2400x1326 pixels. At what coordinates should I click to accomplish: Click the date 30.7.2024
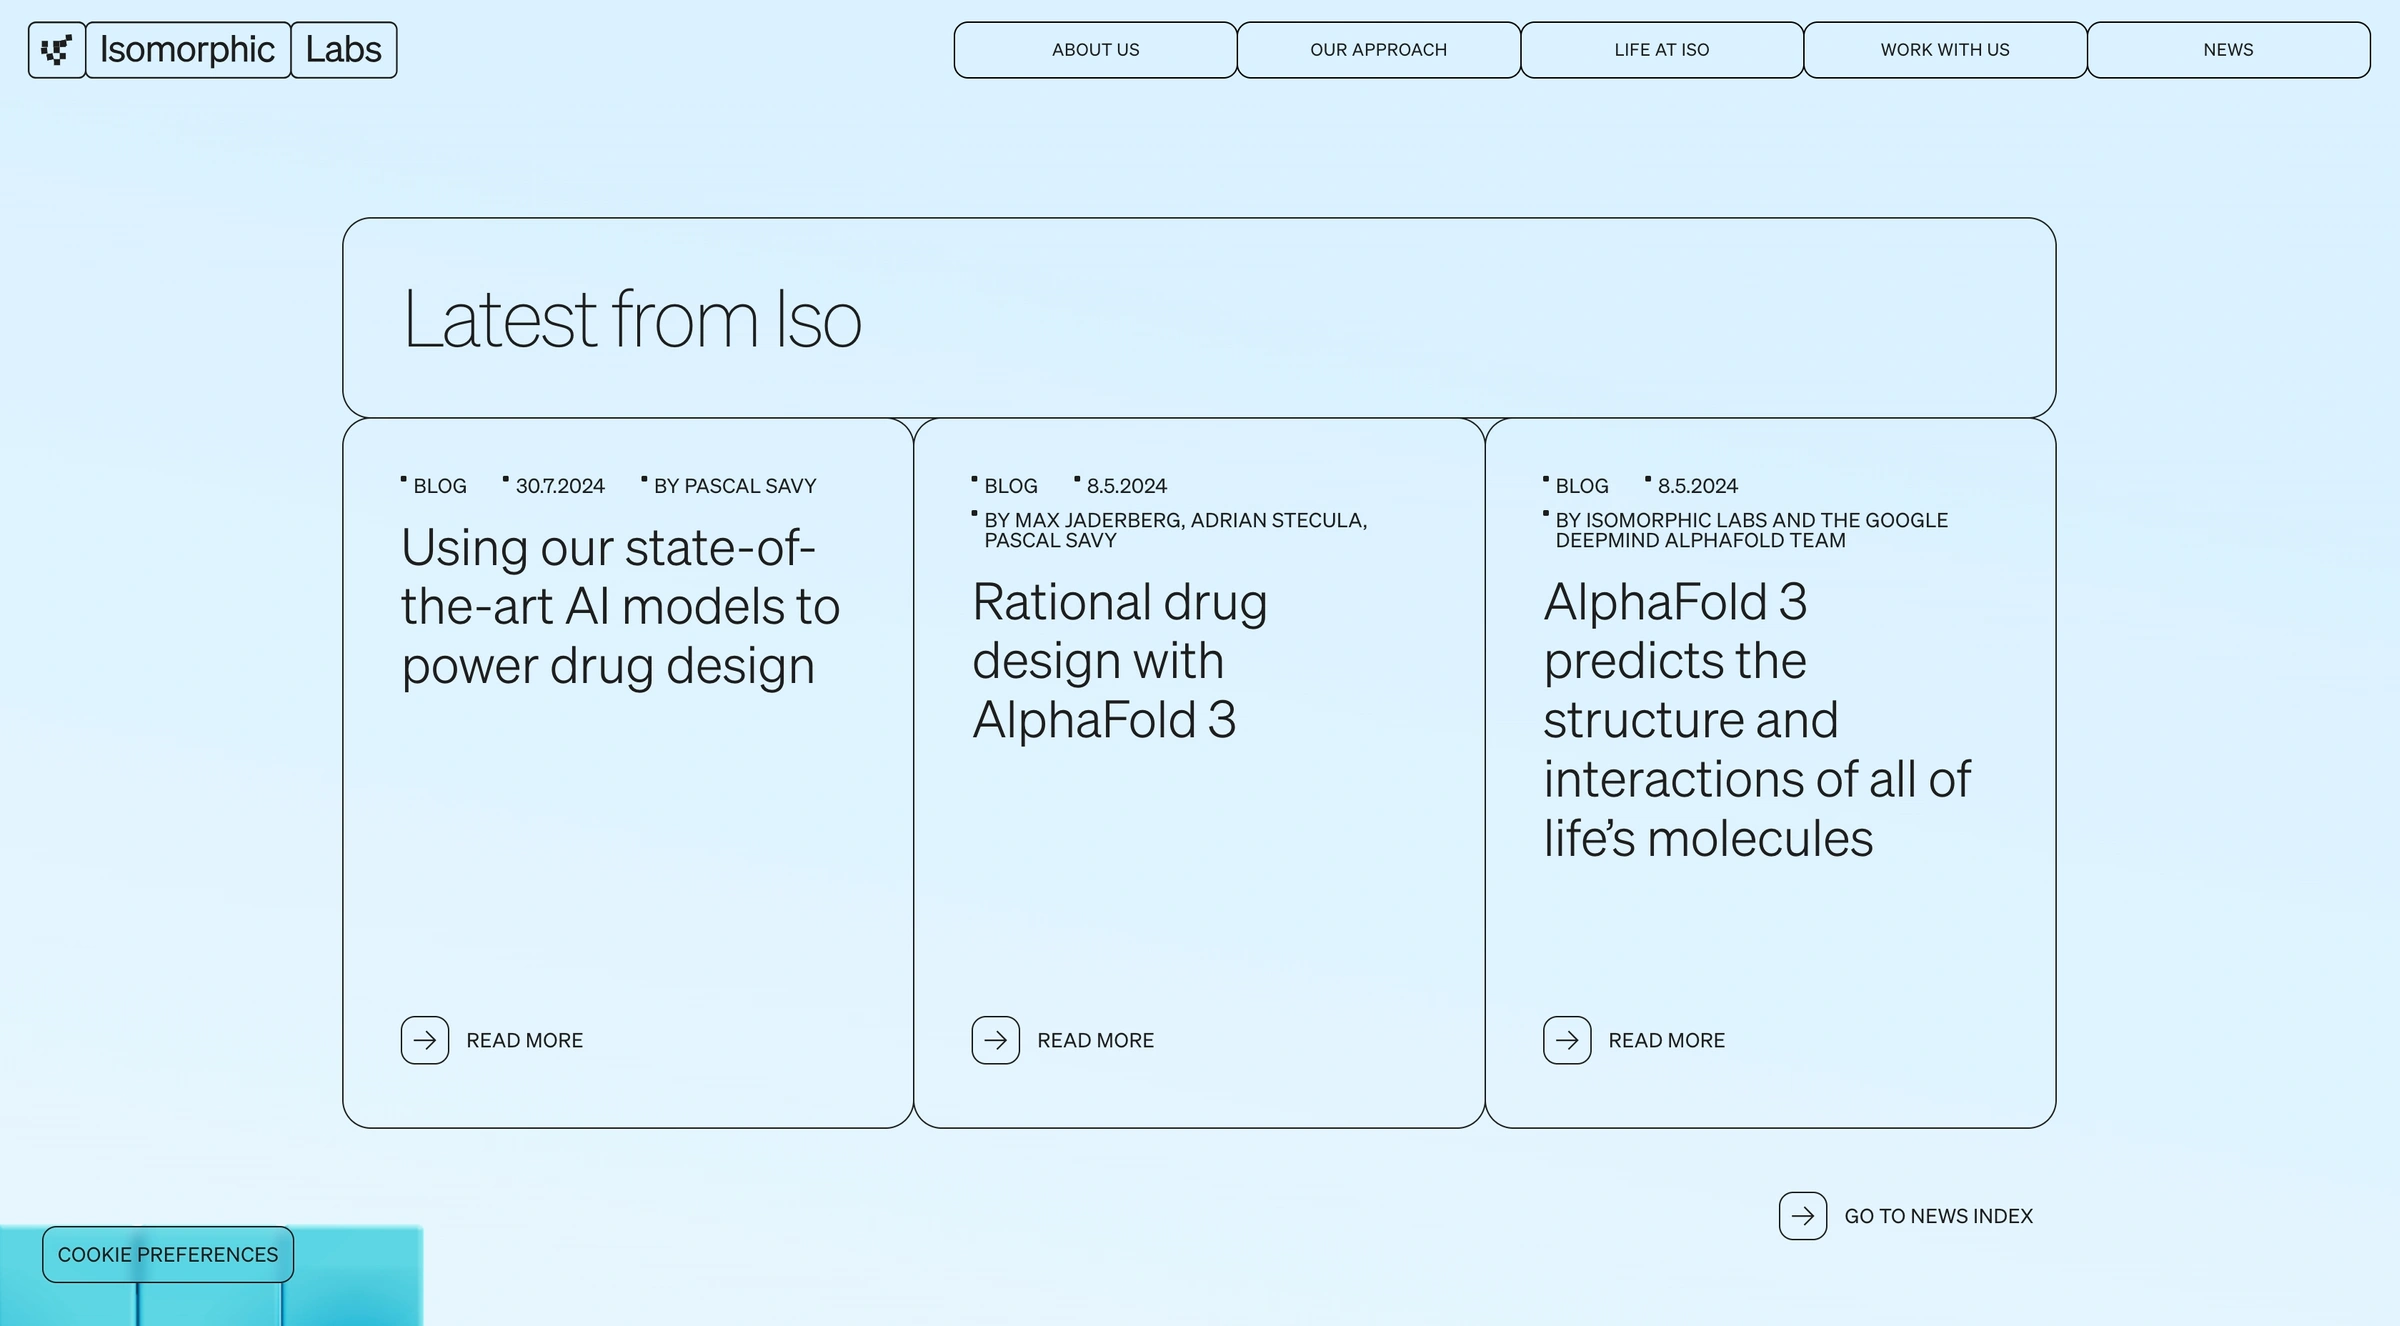pyautogui.click(x=560, y=486)
